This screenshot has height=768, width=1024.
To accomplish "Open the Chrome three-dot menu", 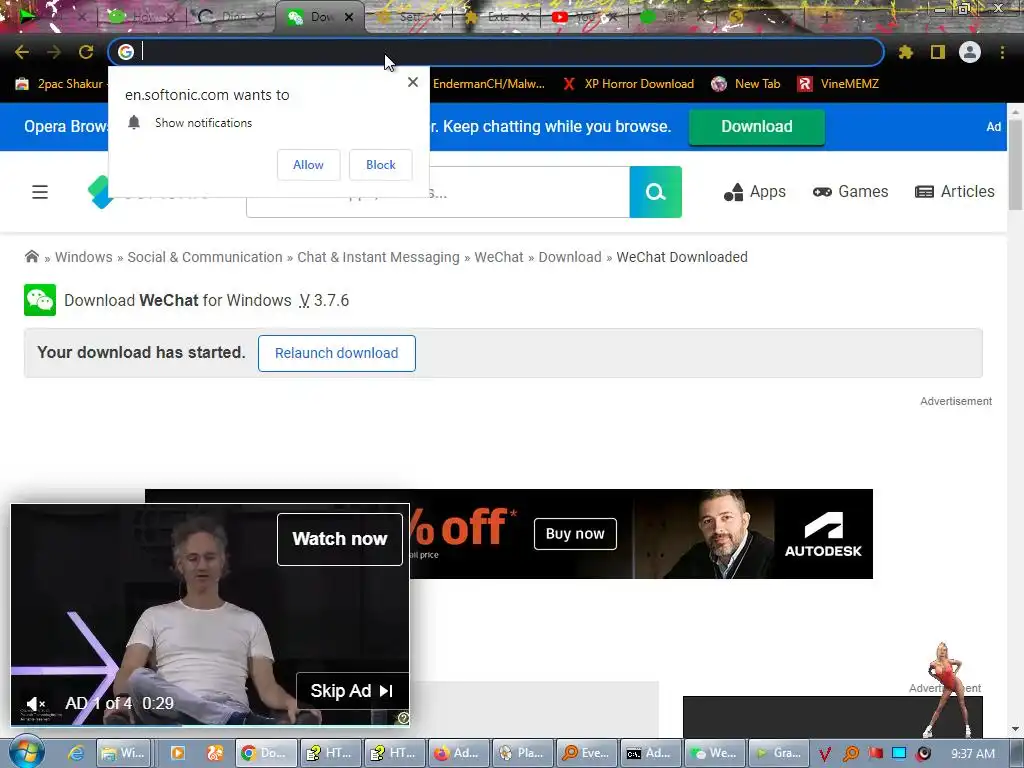I will (1002, 52).
